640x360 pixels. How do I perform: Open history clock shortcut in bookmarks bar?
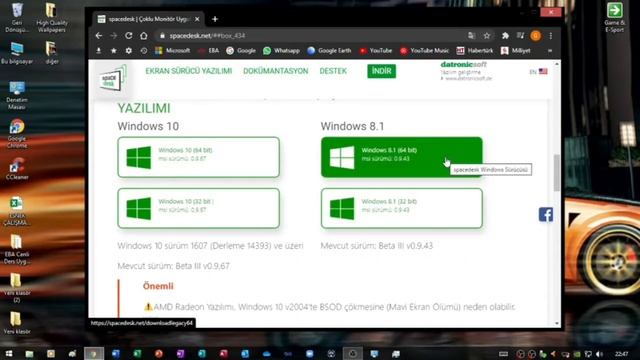click(x=144, y=51)
